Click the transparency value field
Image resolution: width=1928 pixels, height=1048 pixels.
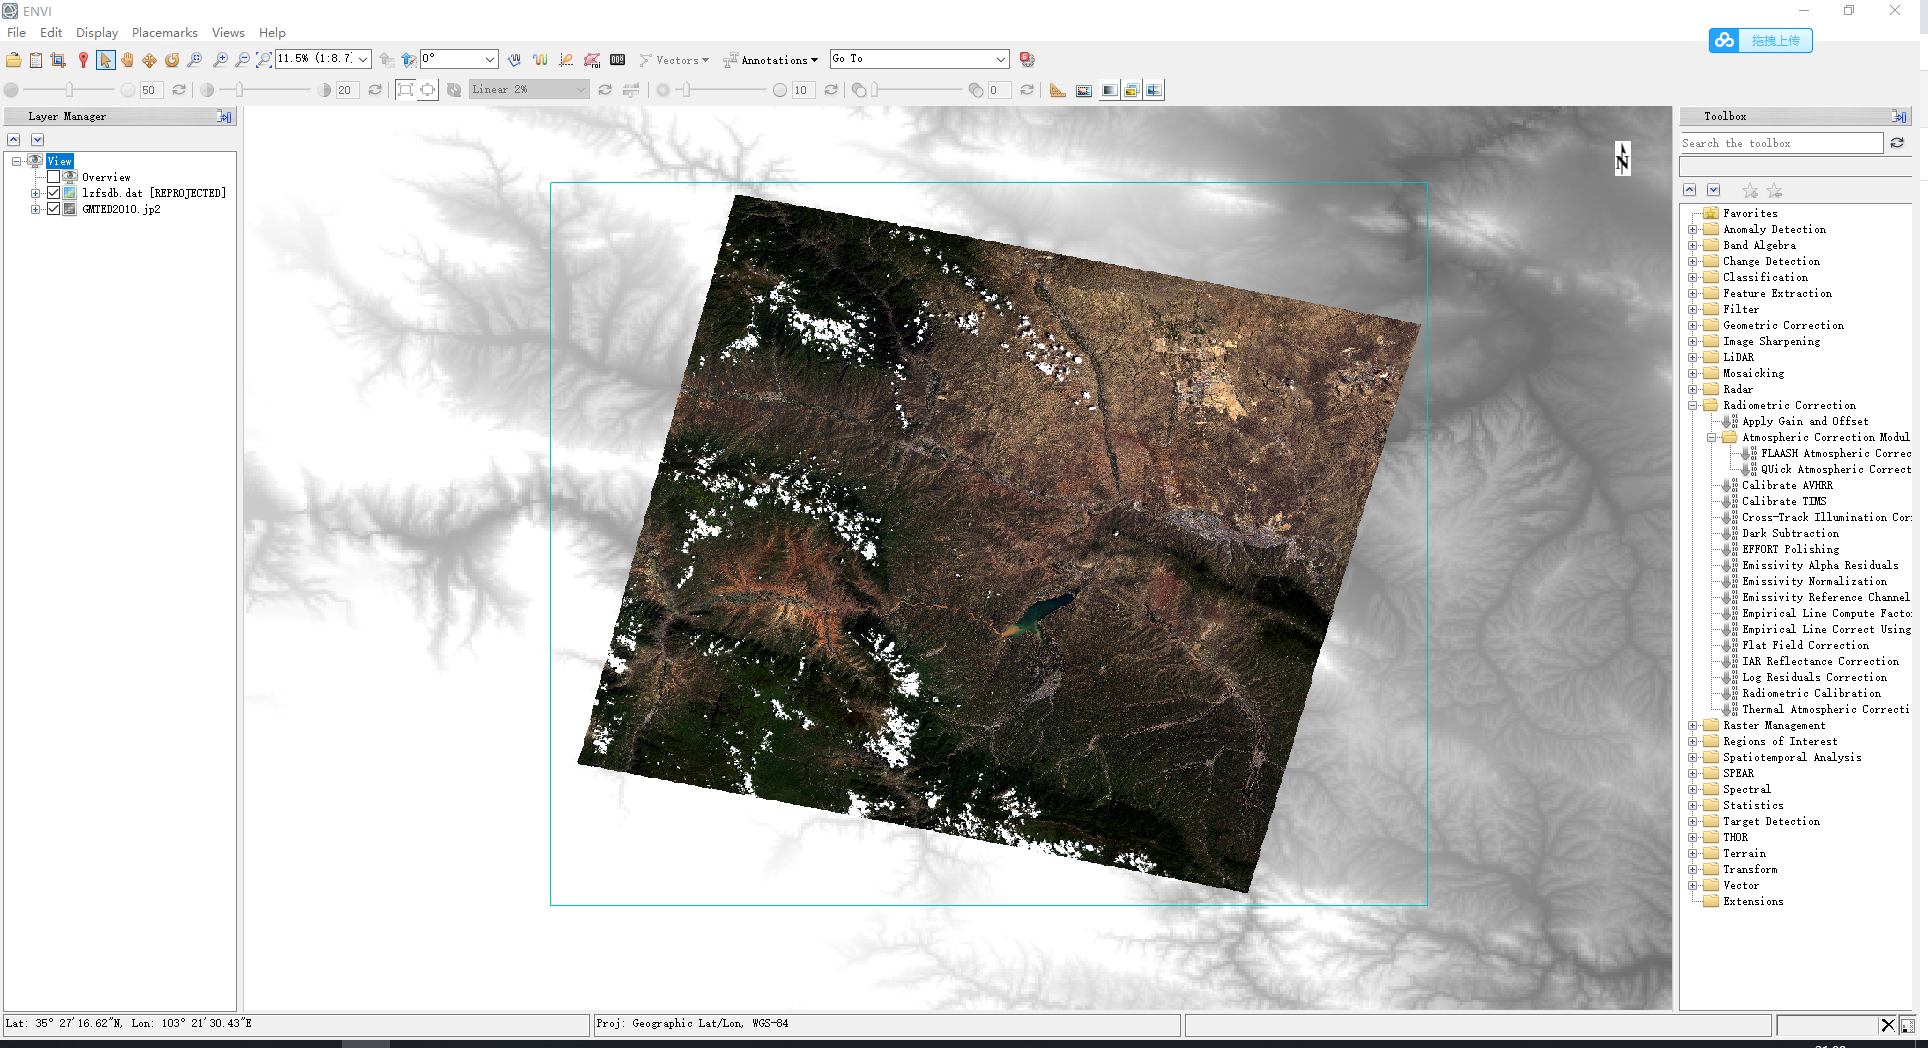pyautogui.click(x=1001, y=90)
